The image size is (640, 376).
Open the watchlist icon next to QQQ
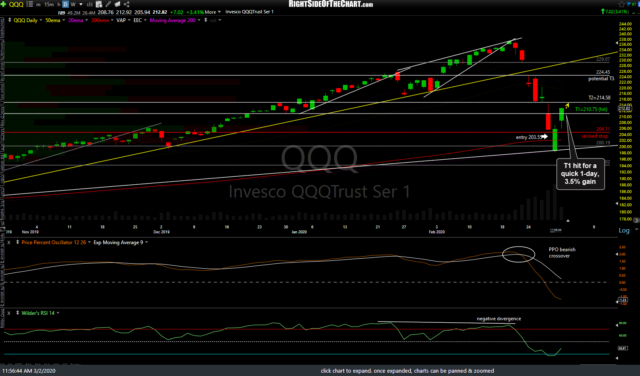tap(30, 4)
